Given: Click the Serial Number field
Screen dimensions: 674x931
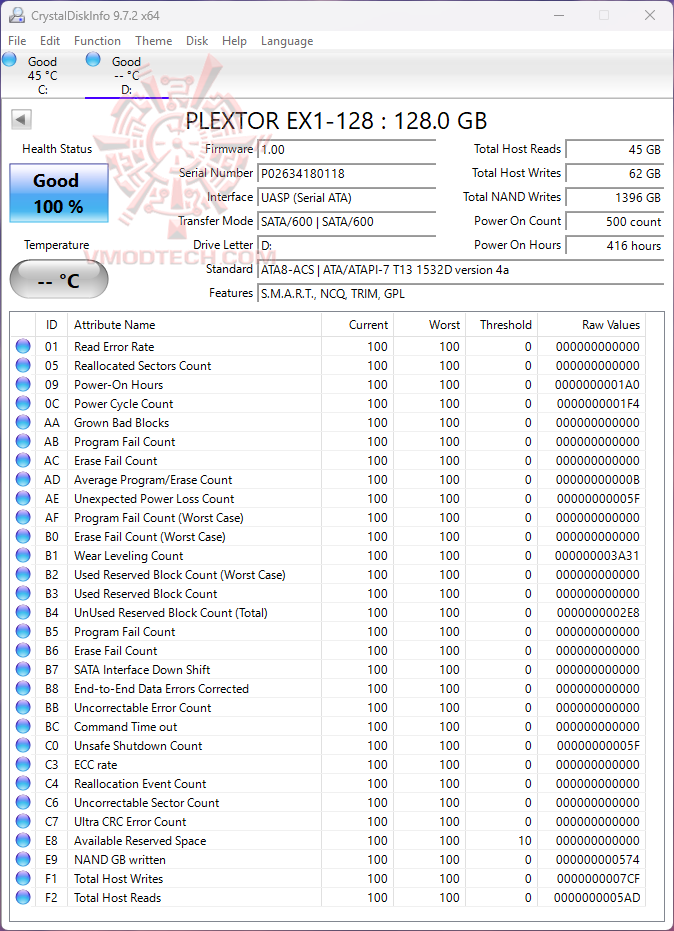Looking at the screenshot, I should (x=347, y=173).
